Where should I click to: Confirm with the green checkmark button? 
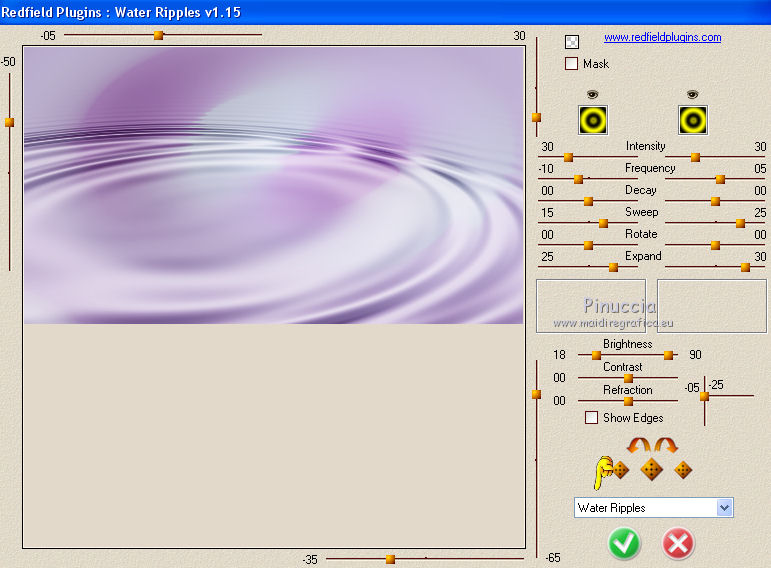pos(624,543)
